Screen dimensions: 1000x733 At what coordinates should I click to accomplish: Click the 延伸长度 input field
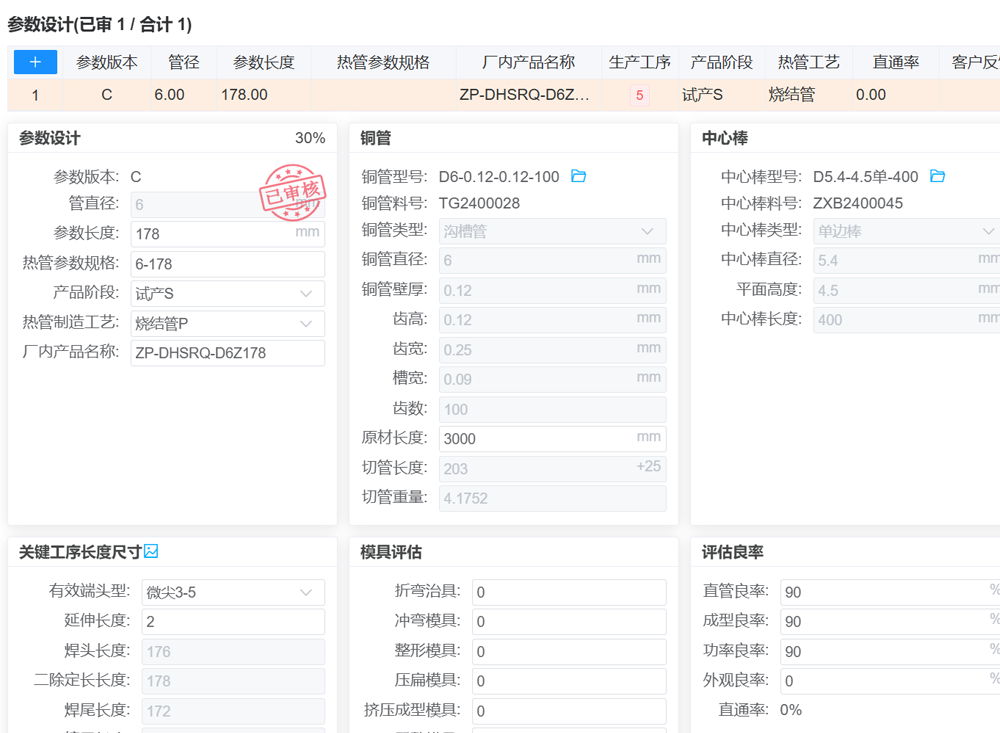click(232, 622)
